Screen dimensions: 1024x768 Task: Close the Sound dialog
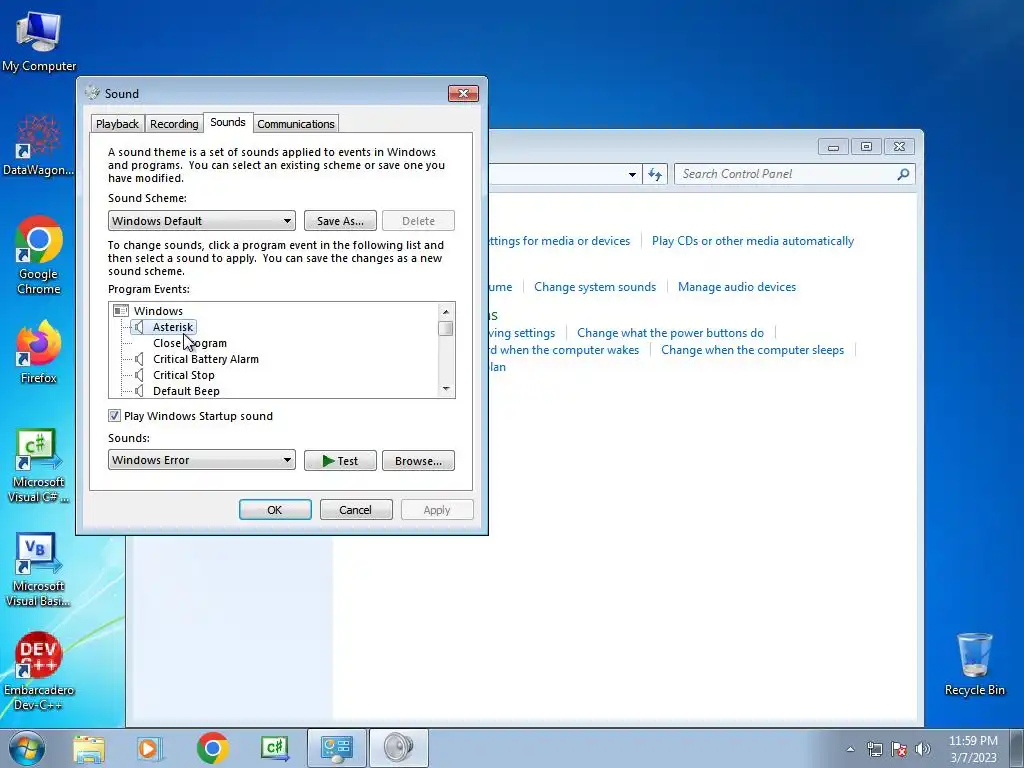point(463,93)
